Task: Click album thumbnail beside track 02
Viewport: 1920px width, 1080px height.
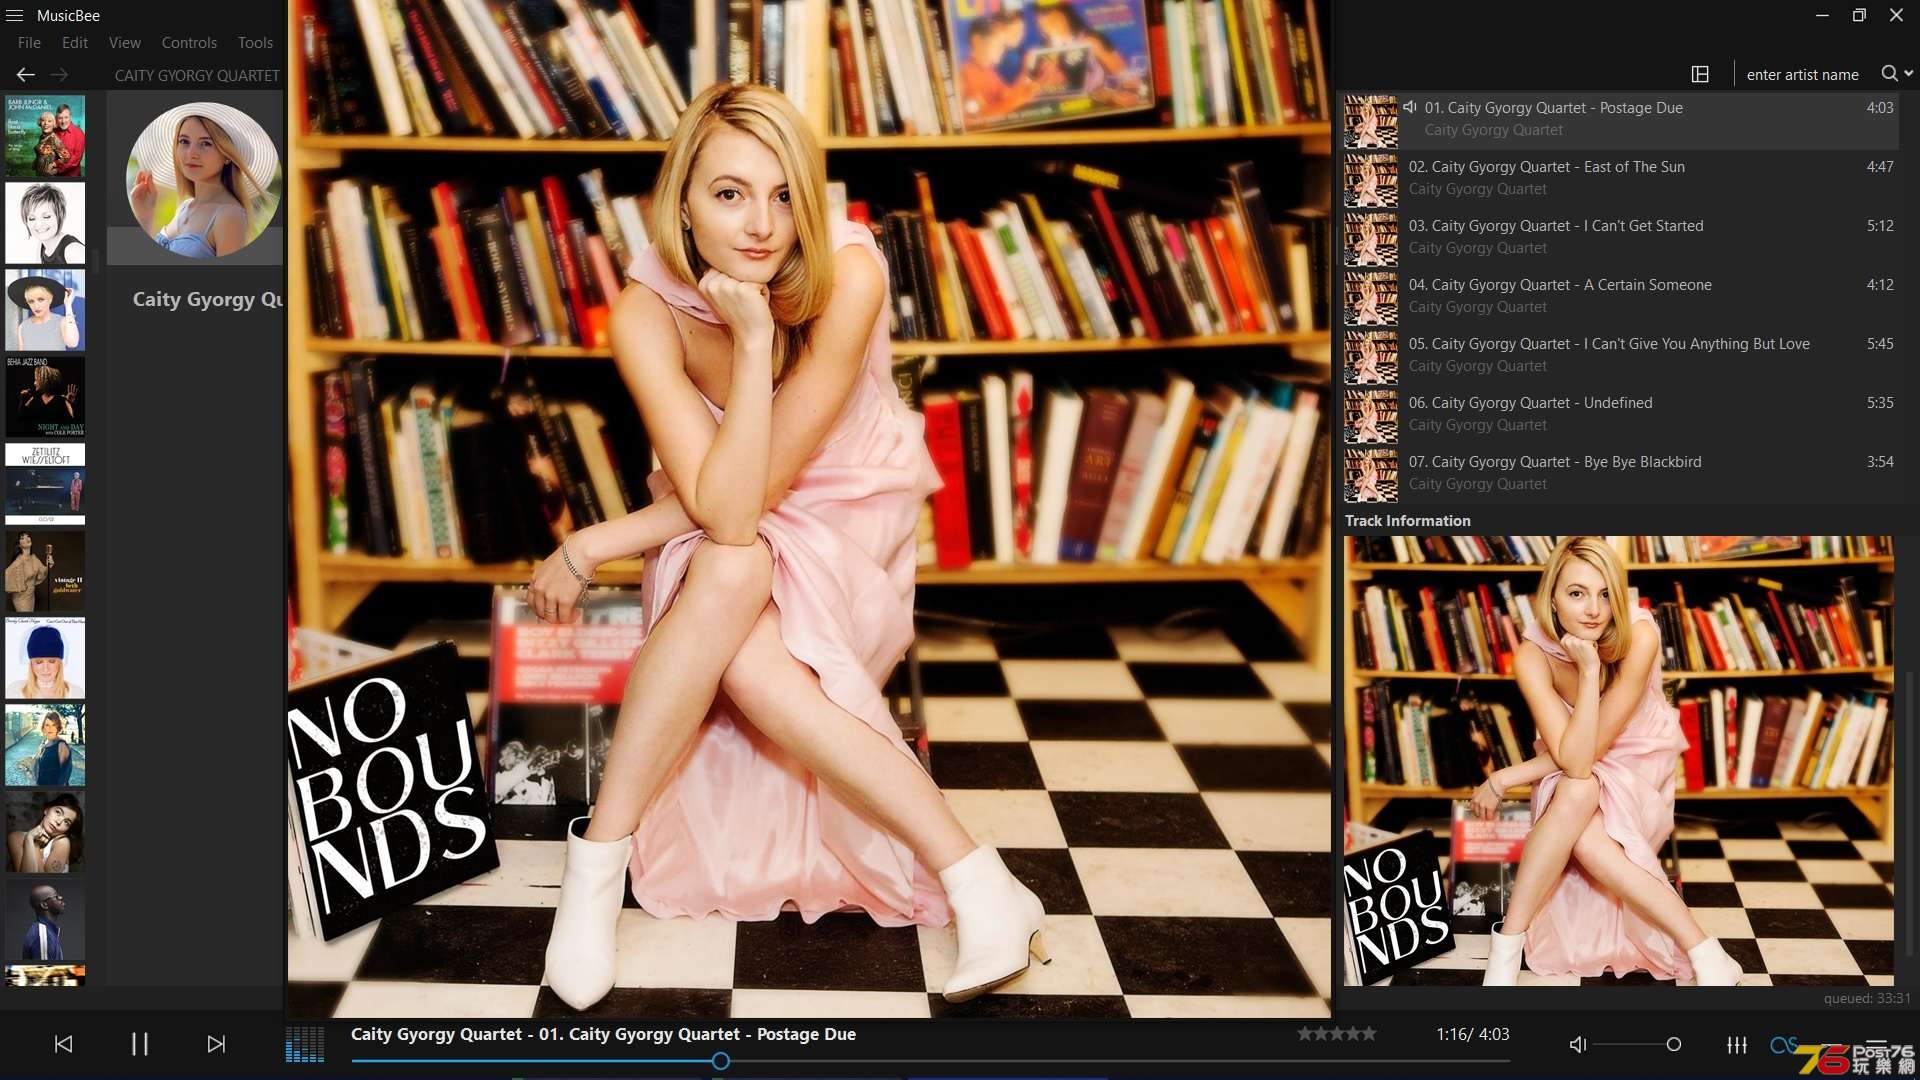Action: pos(1371,180)
